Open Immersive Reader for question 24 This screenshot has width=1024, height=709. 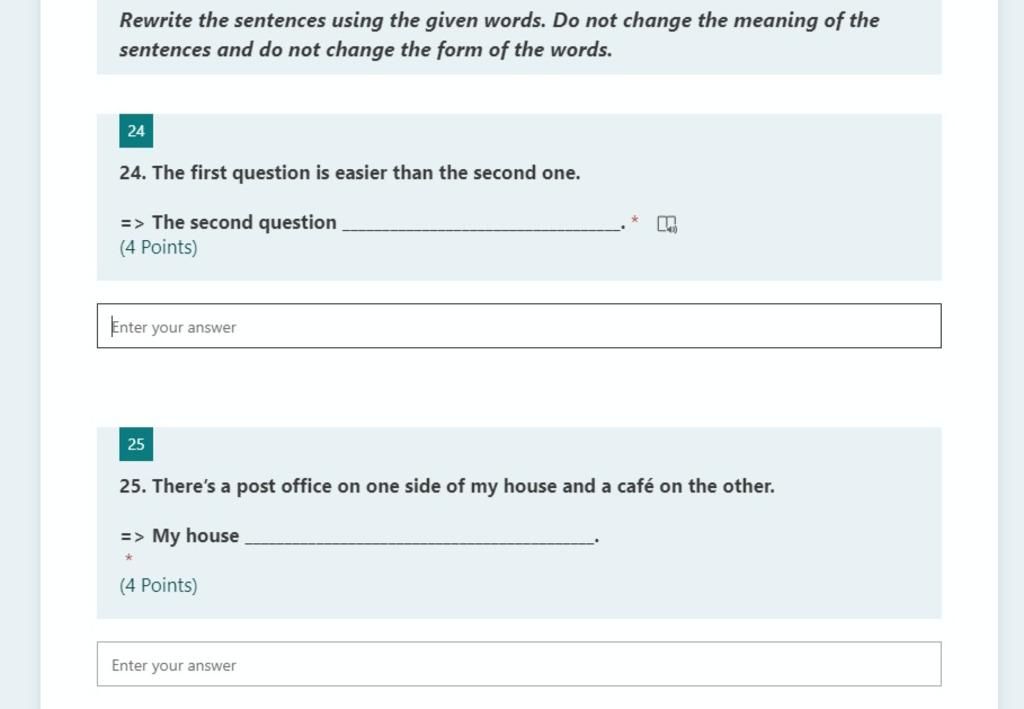click(x=667, y=224)
